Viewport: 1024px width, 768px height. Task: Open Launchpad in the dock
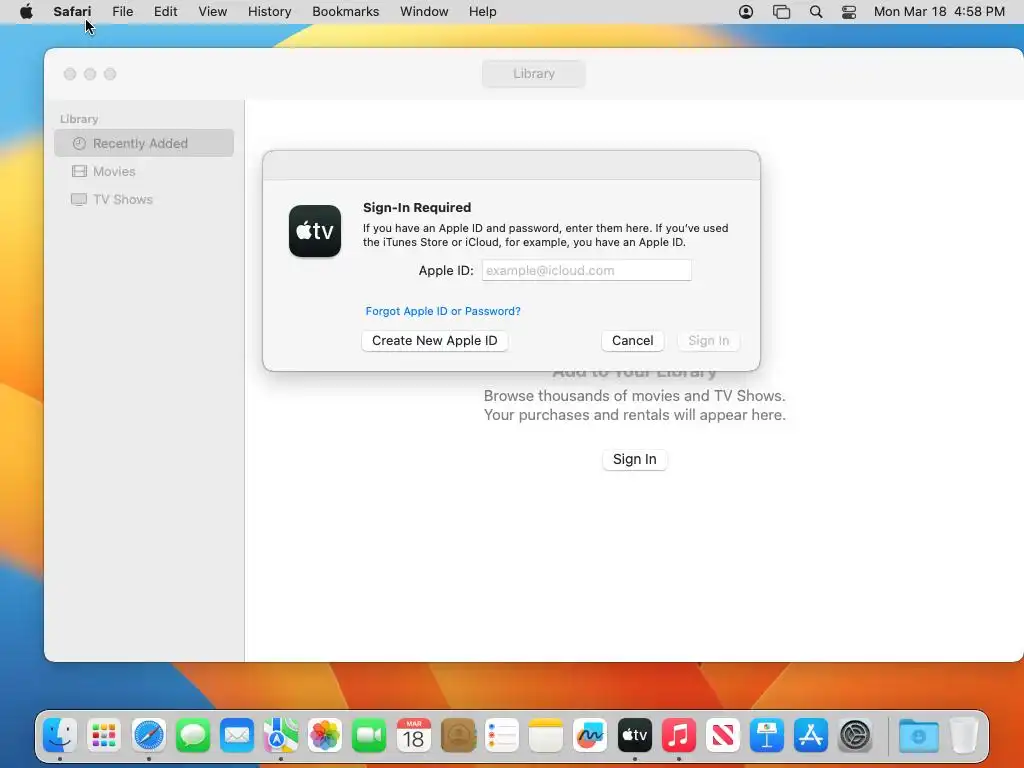point(104,735)
